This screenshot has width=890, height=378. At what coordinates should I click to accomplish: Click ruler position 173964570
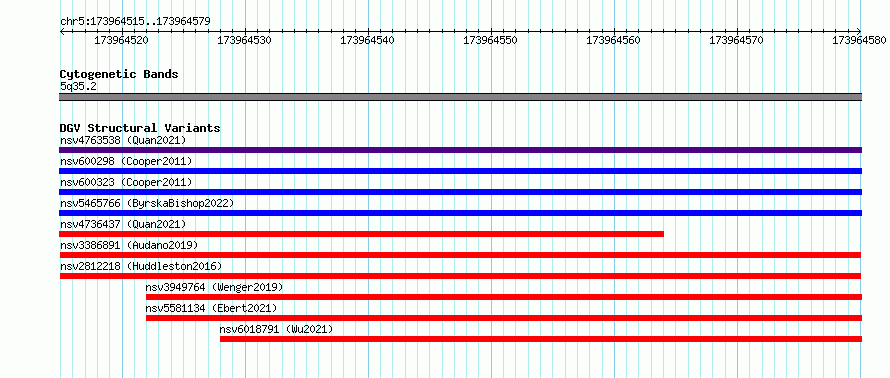[737, 40]
